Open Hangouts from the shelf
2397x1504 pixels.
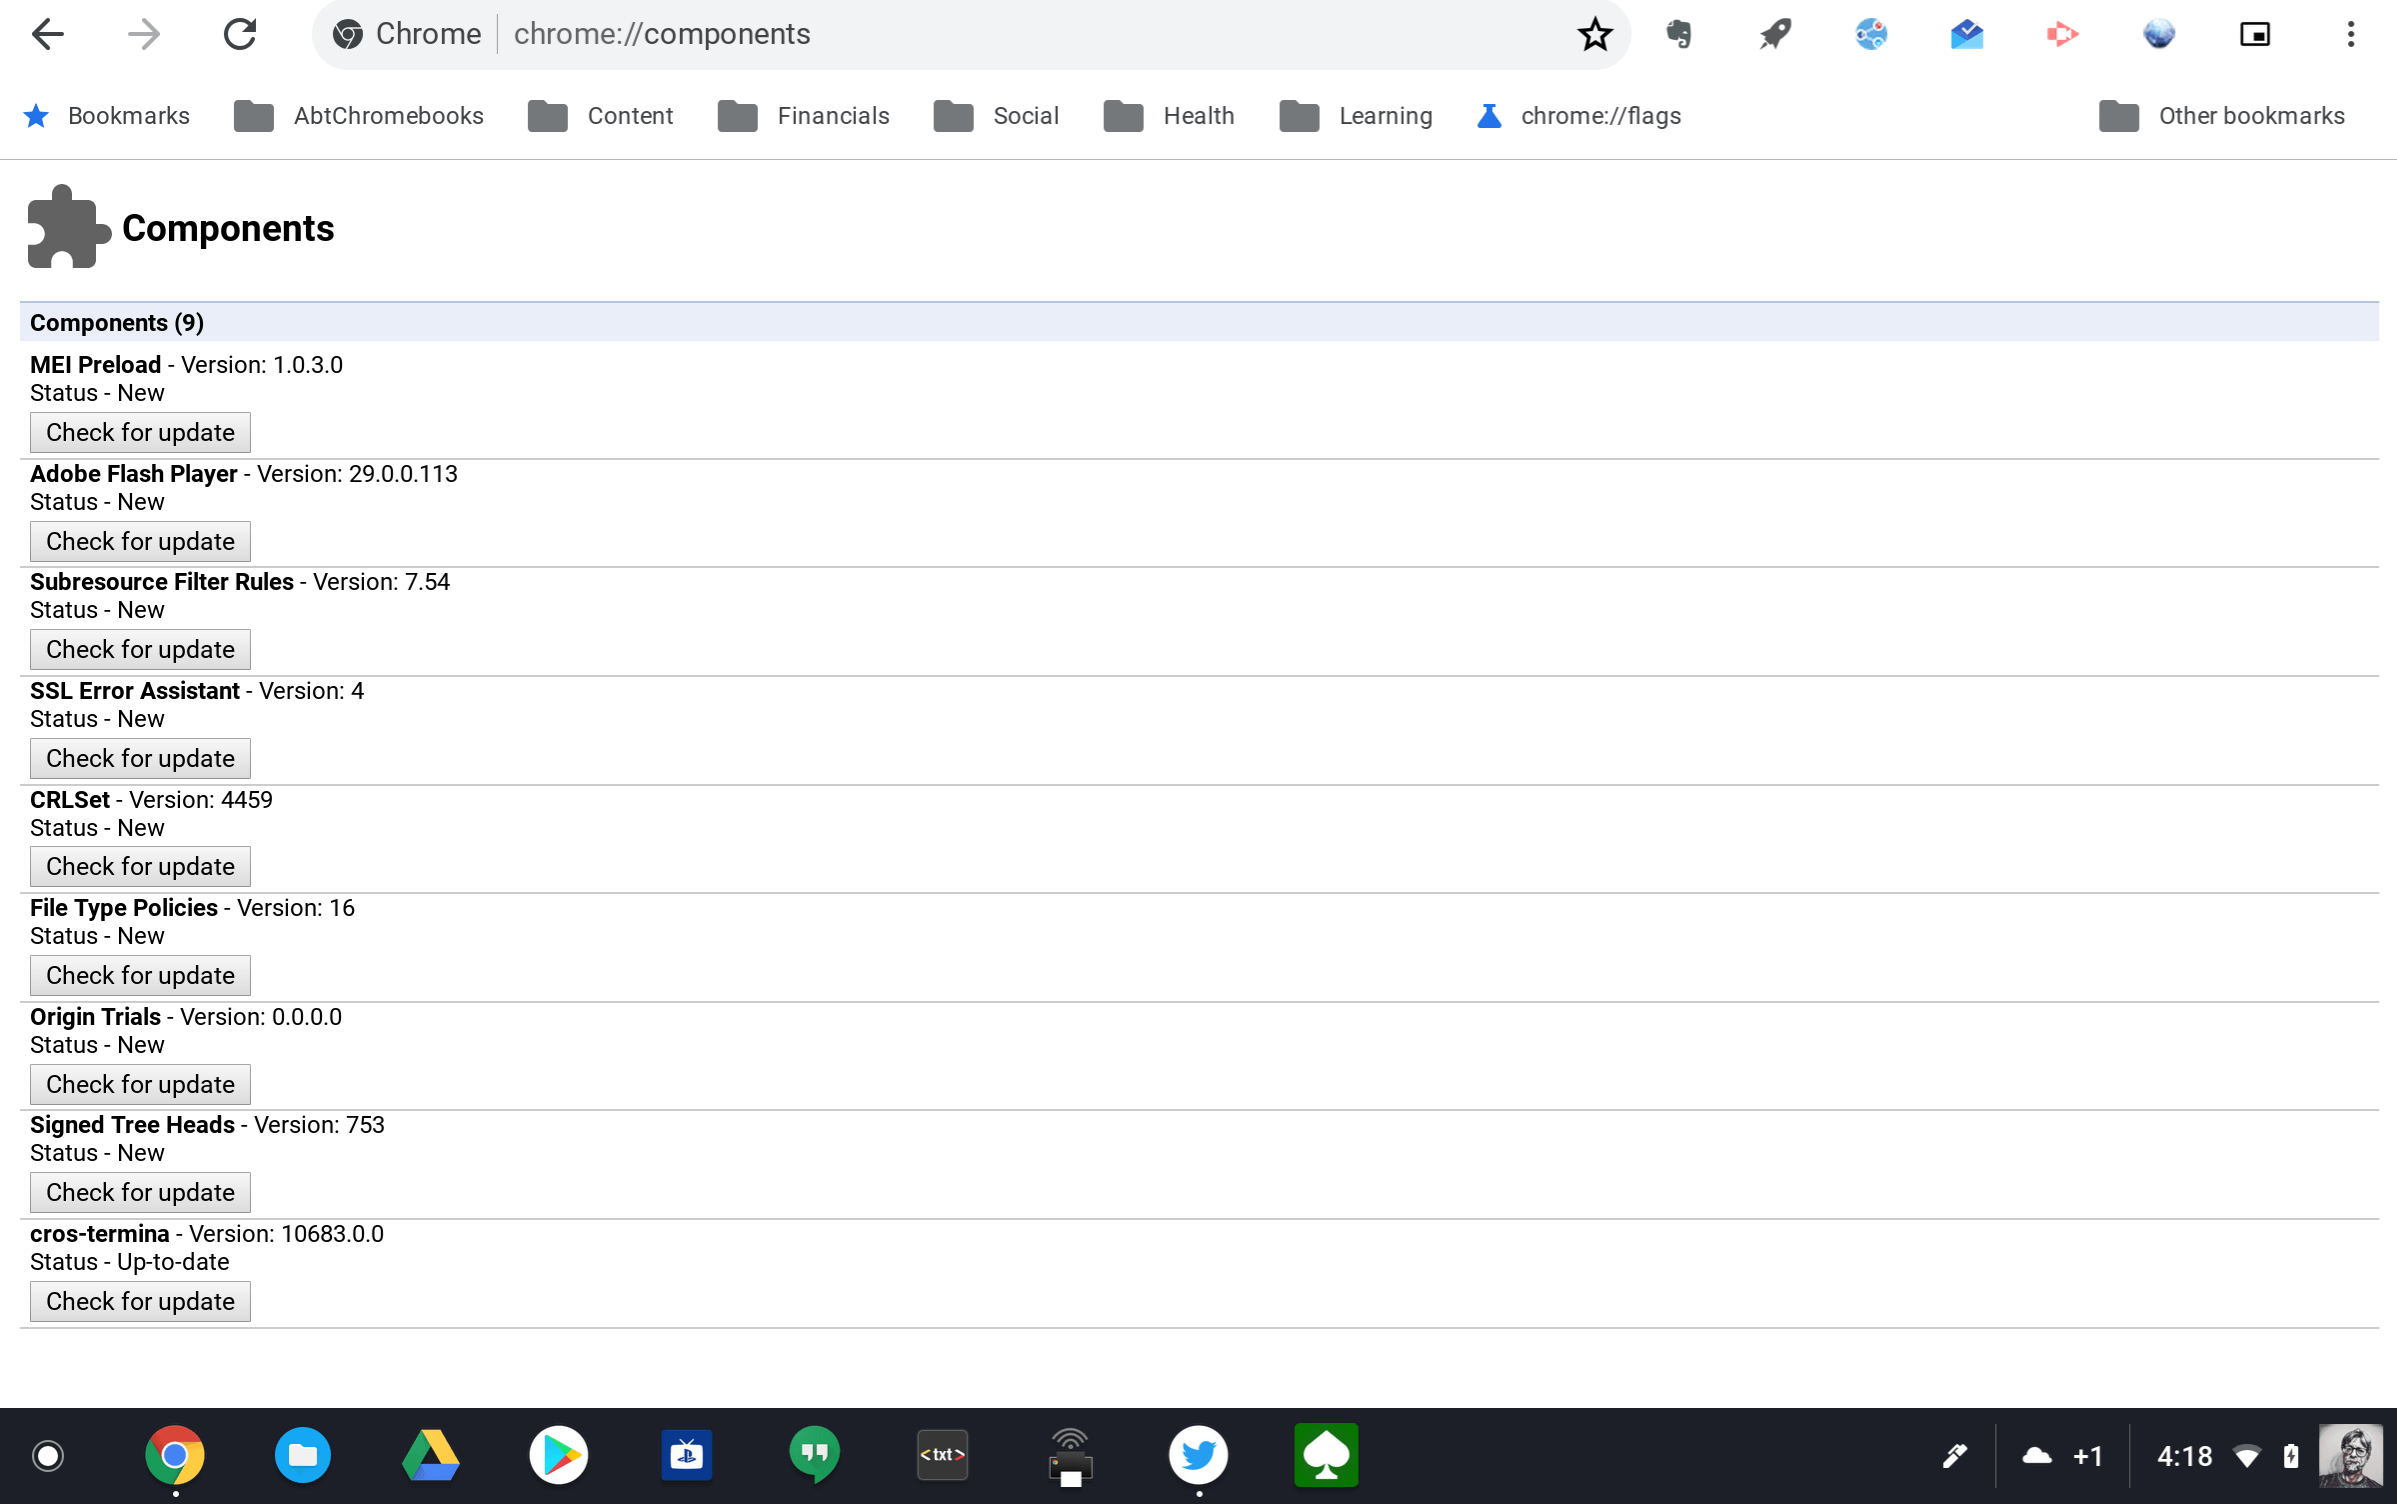point(815,1455)
